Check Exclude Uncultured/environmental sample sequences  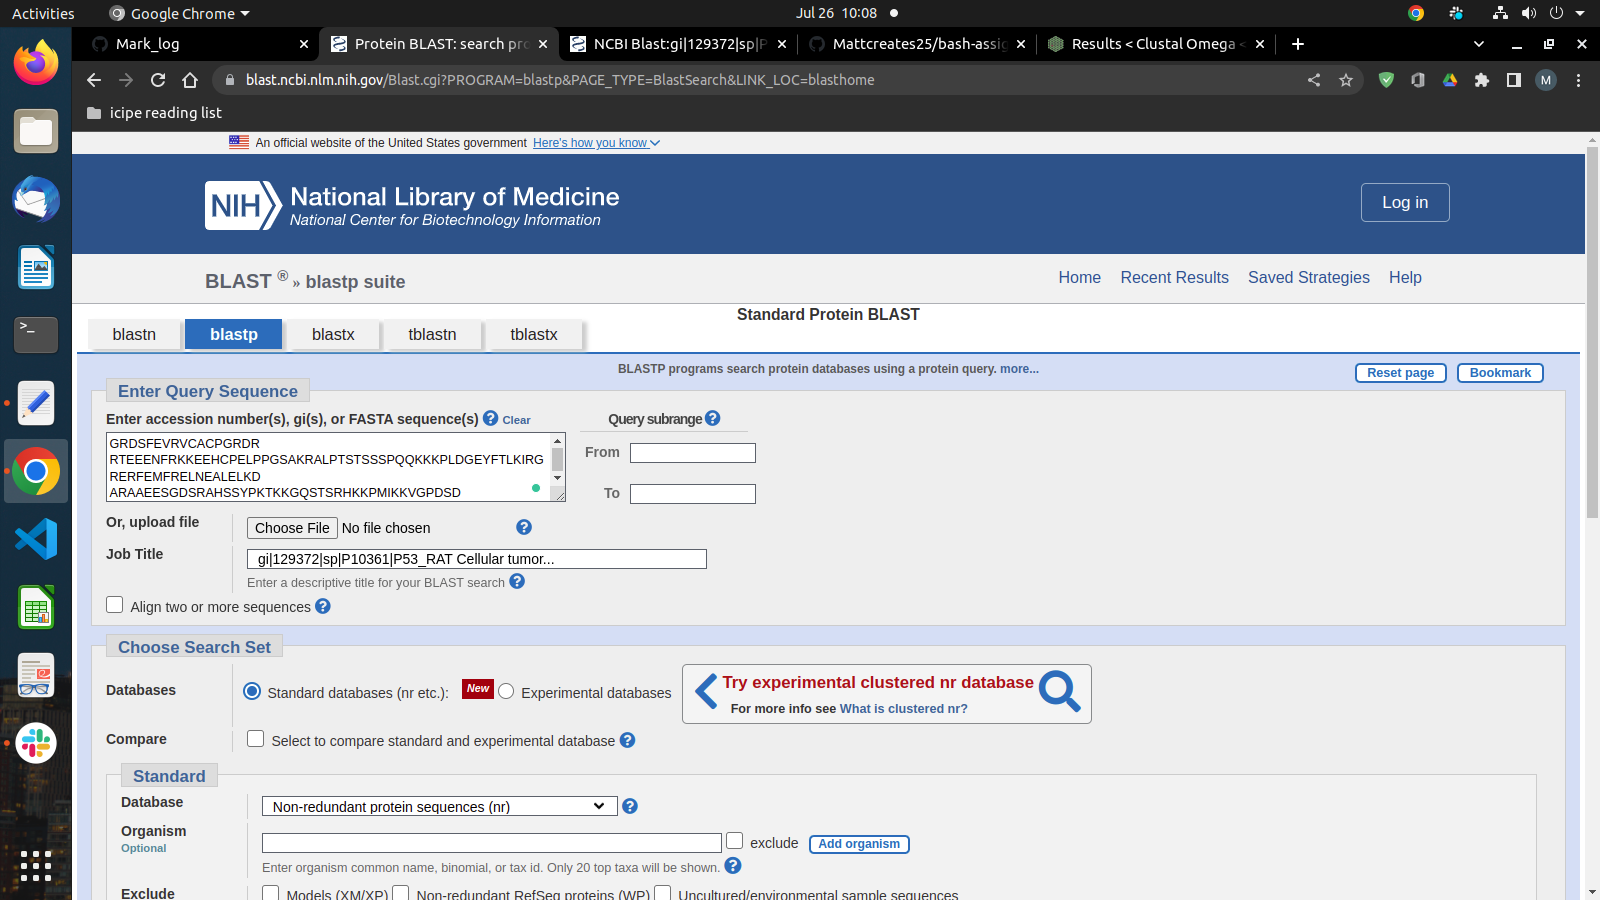pyautogui.click(x=662, y=893)
